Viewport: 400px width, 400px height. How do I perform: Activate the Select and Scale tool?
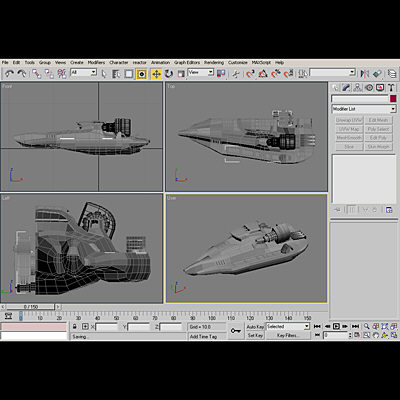181,74
